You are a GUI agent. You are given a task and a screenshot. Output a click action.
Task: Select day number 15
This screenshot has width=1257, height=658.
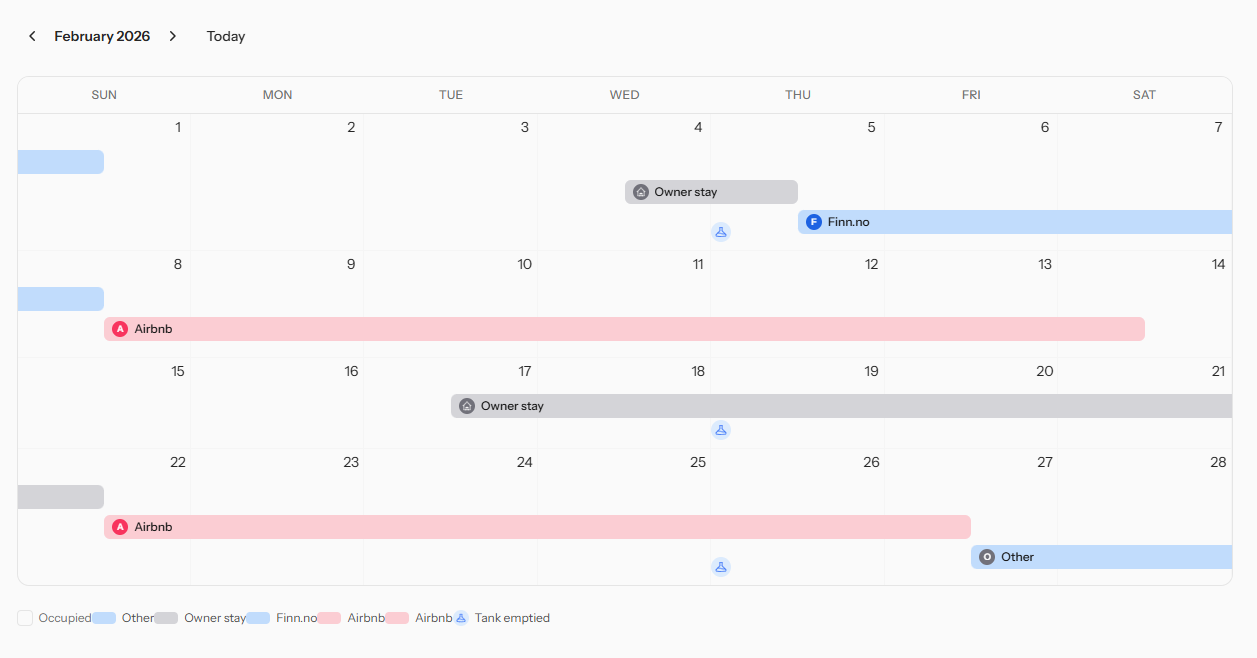(x=178, y=371)
